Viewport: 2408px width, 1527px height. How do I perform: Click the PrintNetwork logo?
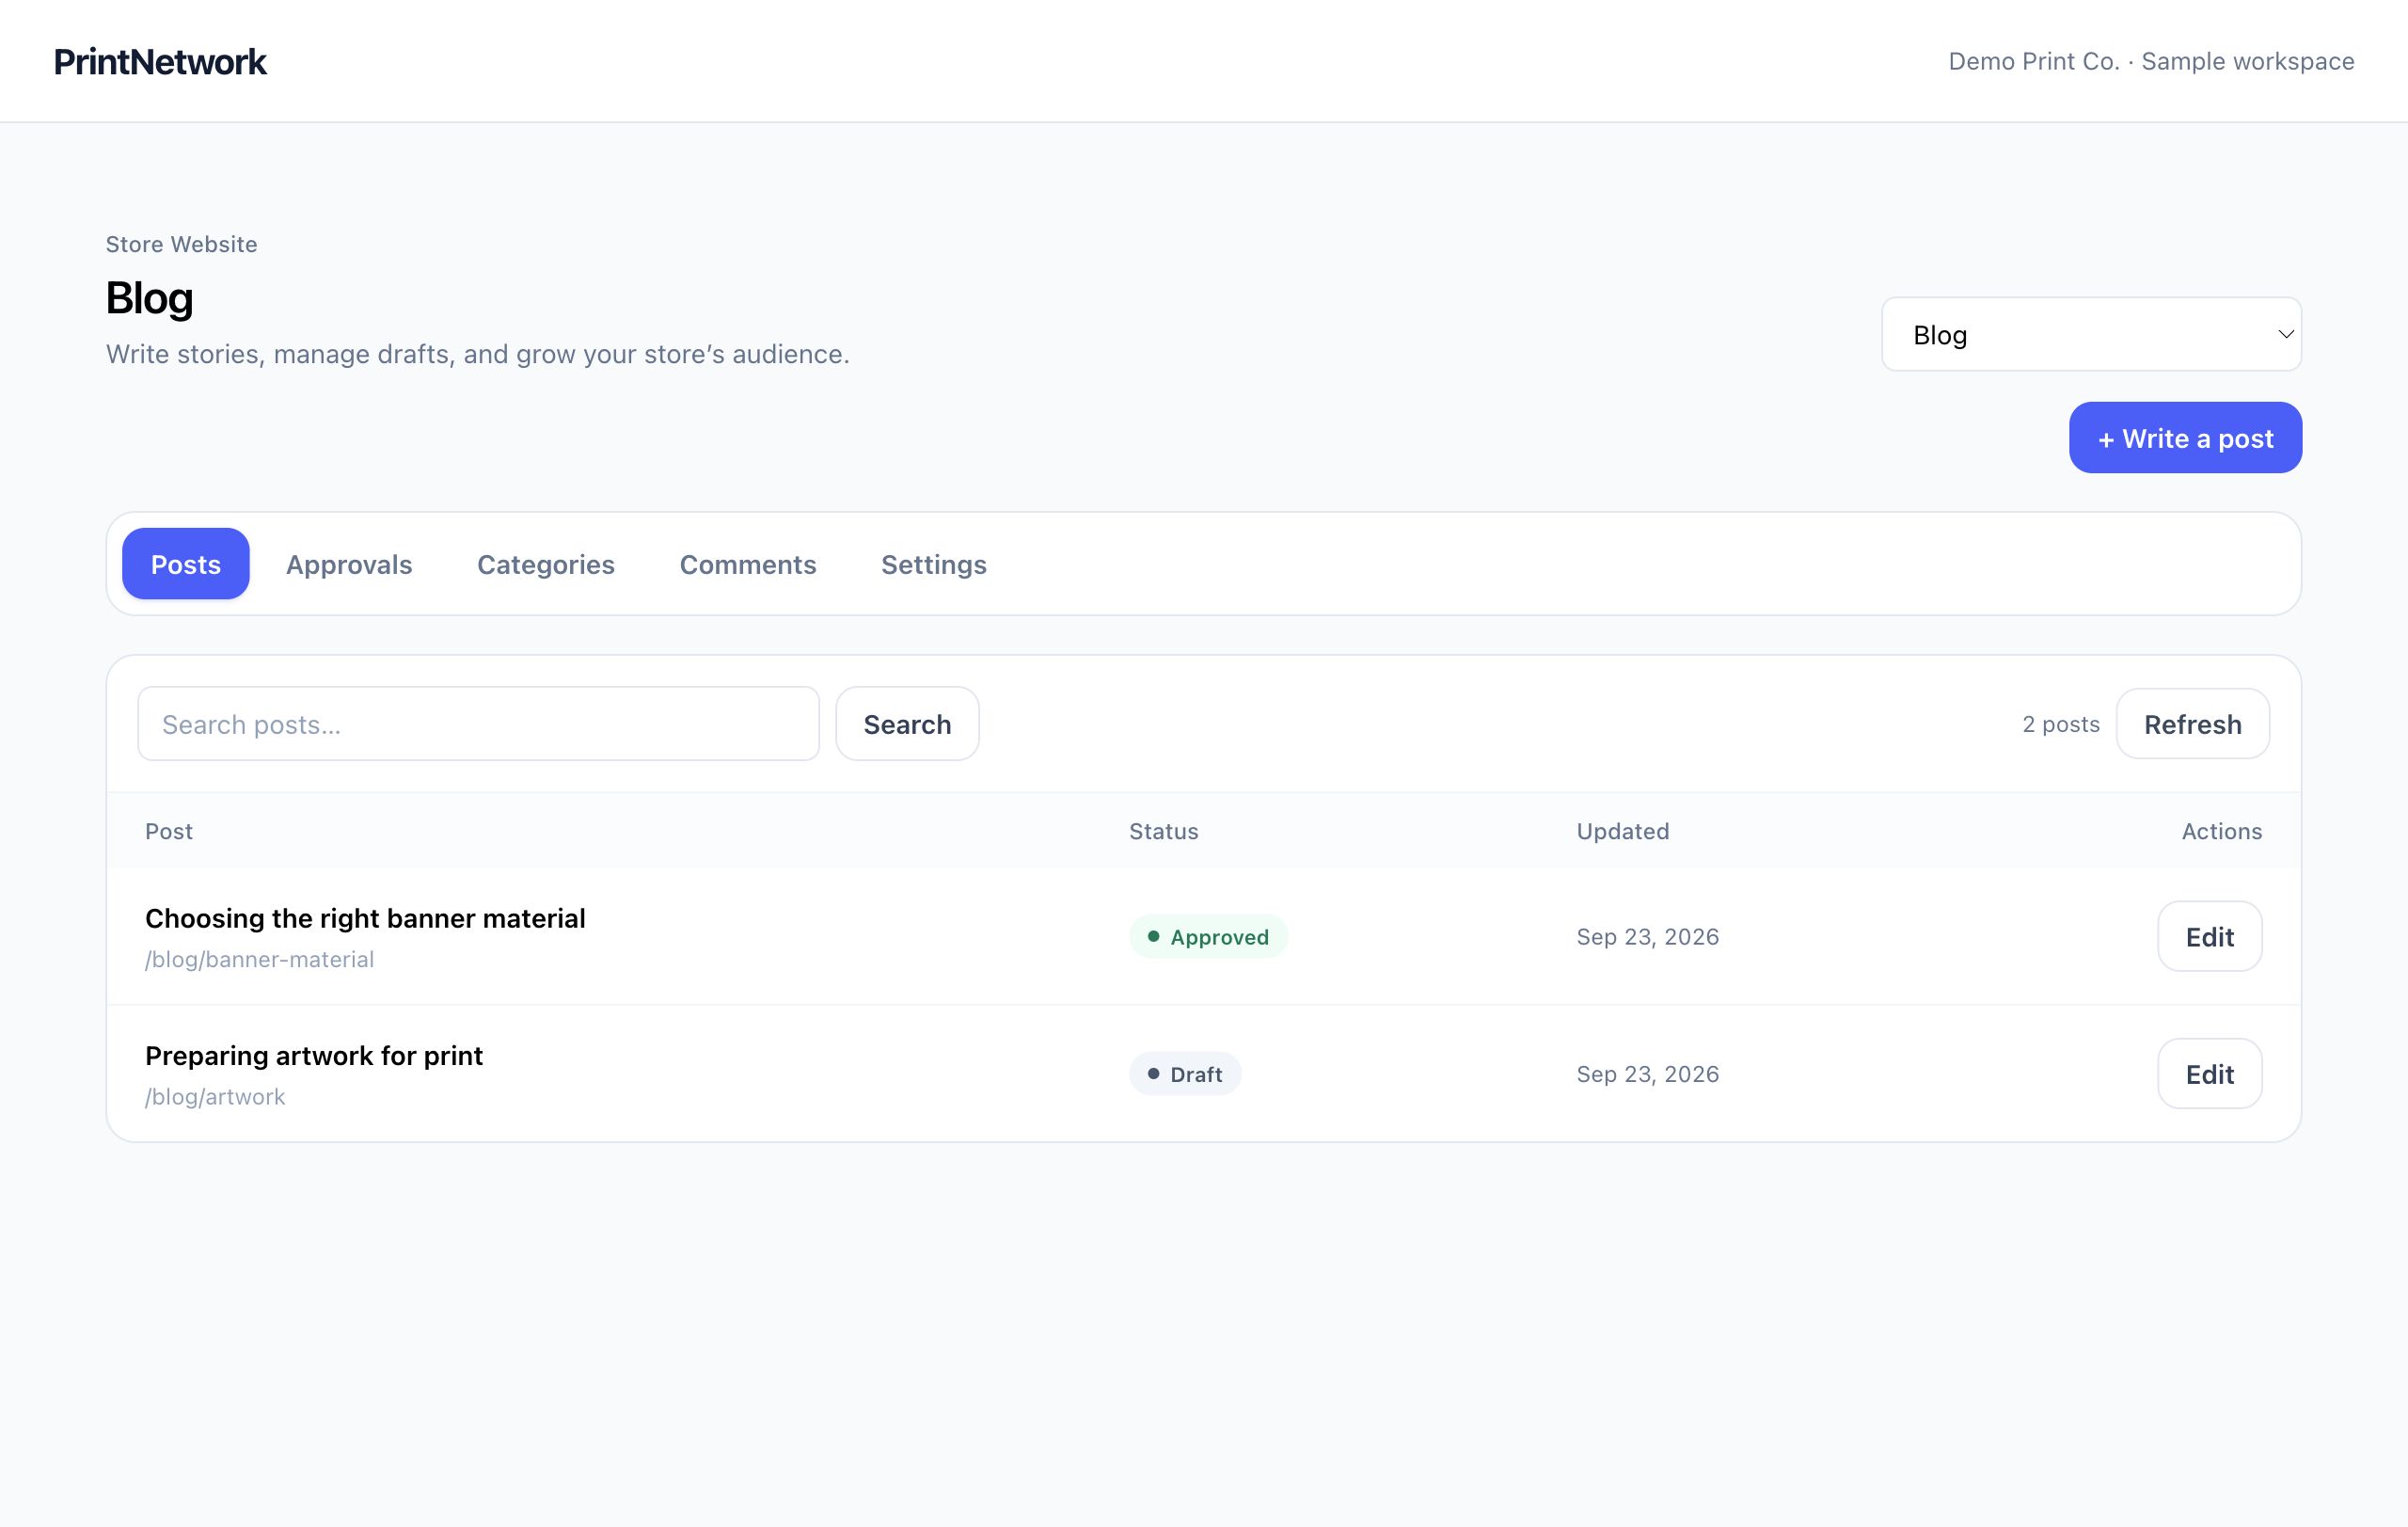pyautogui.click(x=160, y=62)
